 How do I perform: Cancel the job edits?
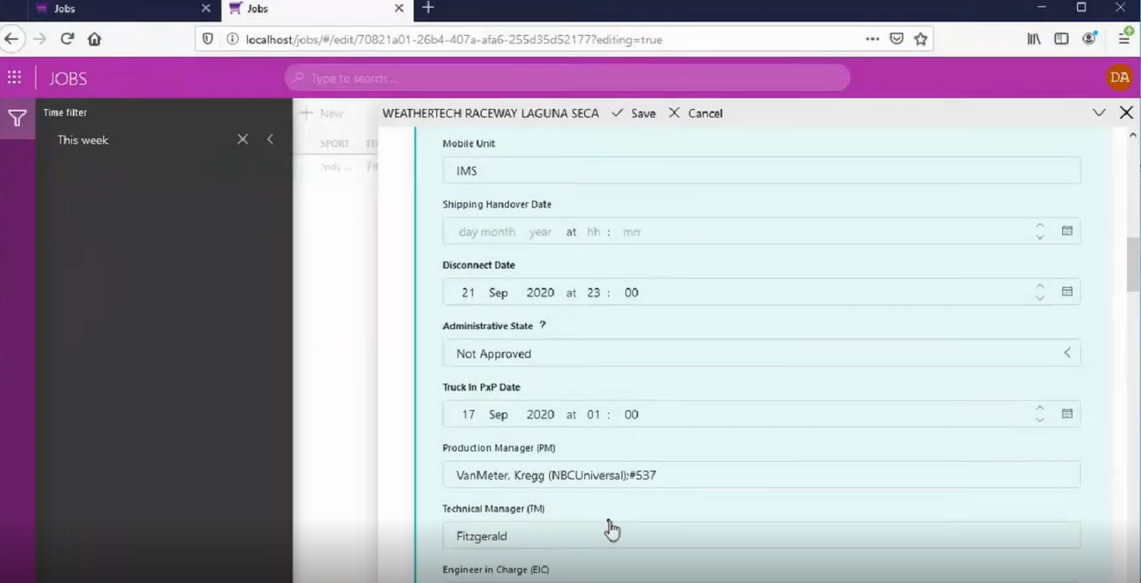click(696, 114)
